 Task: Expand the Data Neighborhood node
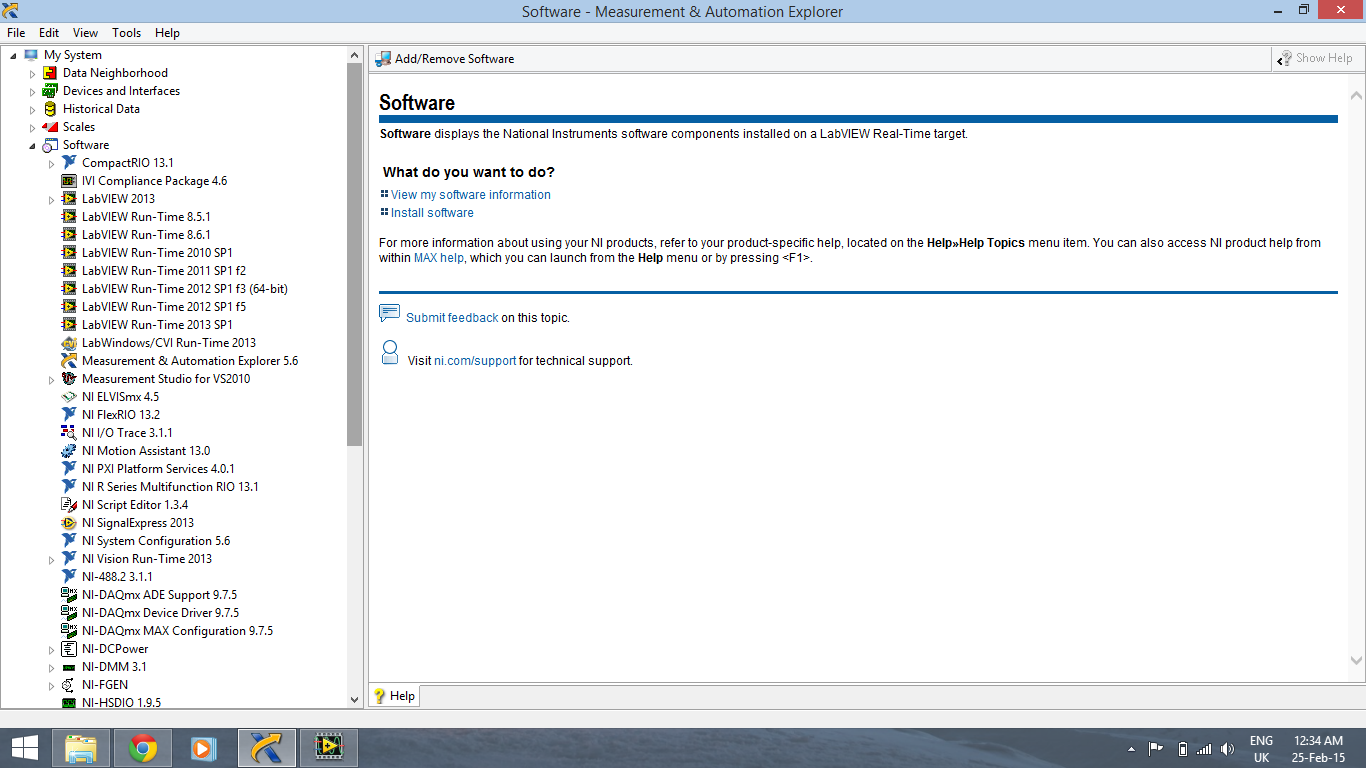32,74
